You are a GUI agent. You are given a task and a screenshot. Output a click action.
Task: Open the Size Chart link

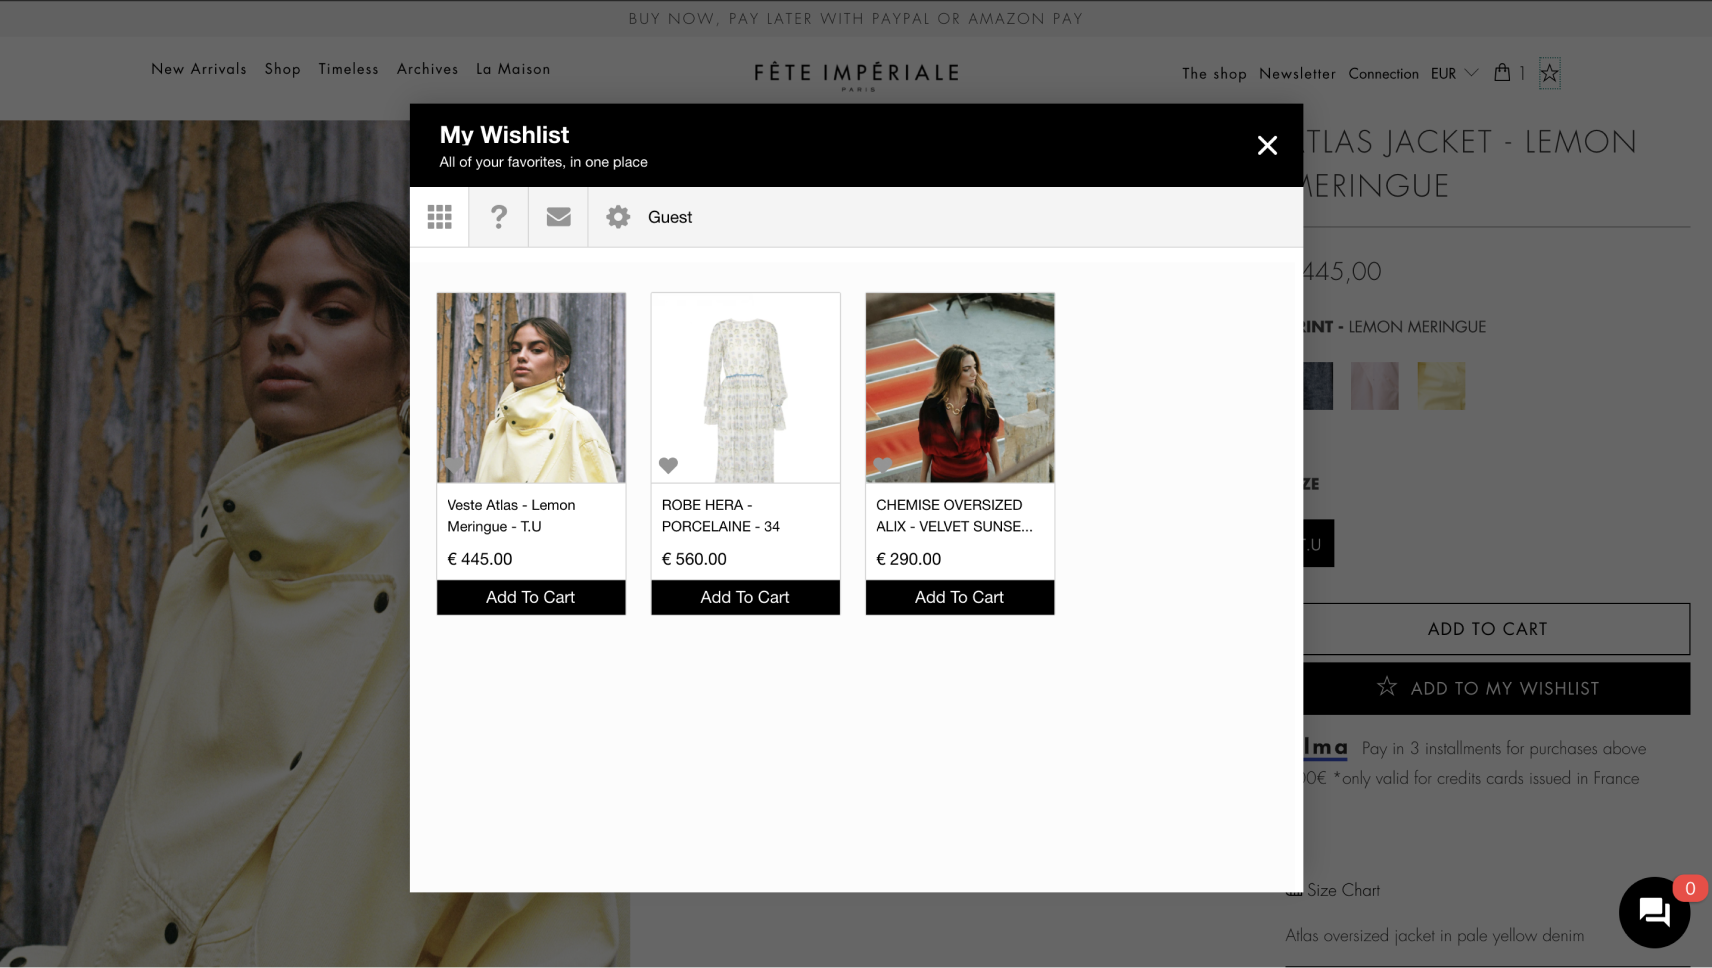(x=1343, y=890)
